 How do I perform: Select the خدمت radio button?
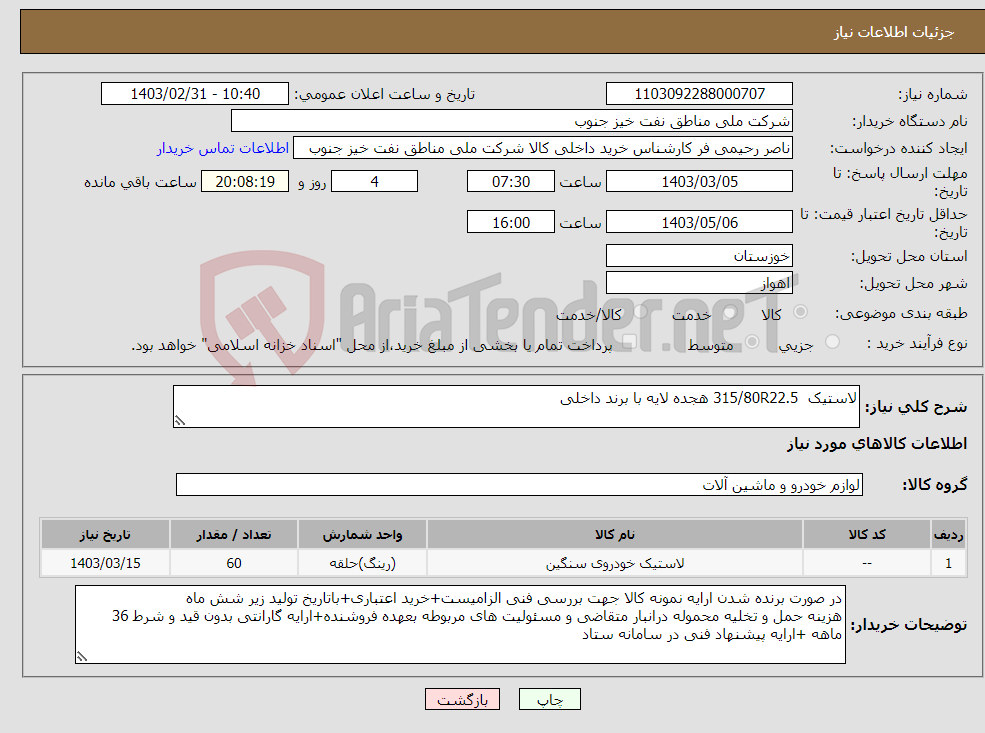[729, 312]
